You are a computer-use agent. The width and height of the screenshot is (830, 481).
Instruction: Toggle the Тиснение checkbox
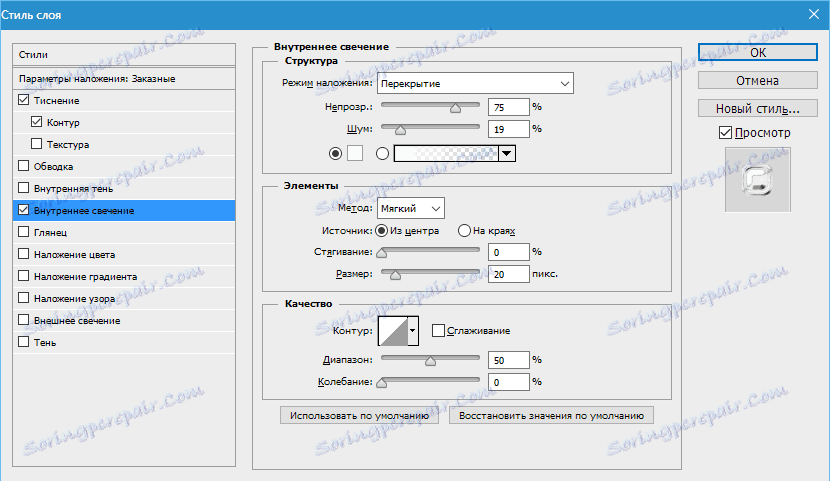pos(23,100)
